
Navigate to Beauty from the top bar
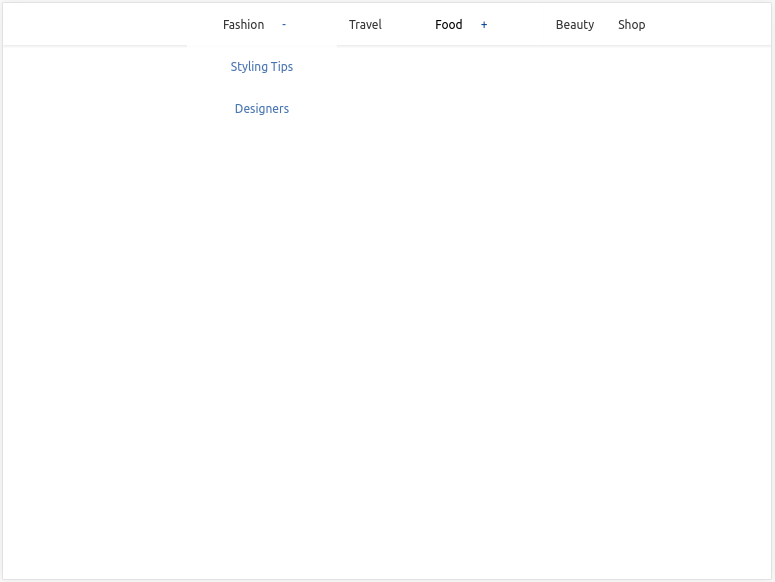(574, 25)
